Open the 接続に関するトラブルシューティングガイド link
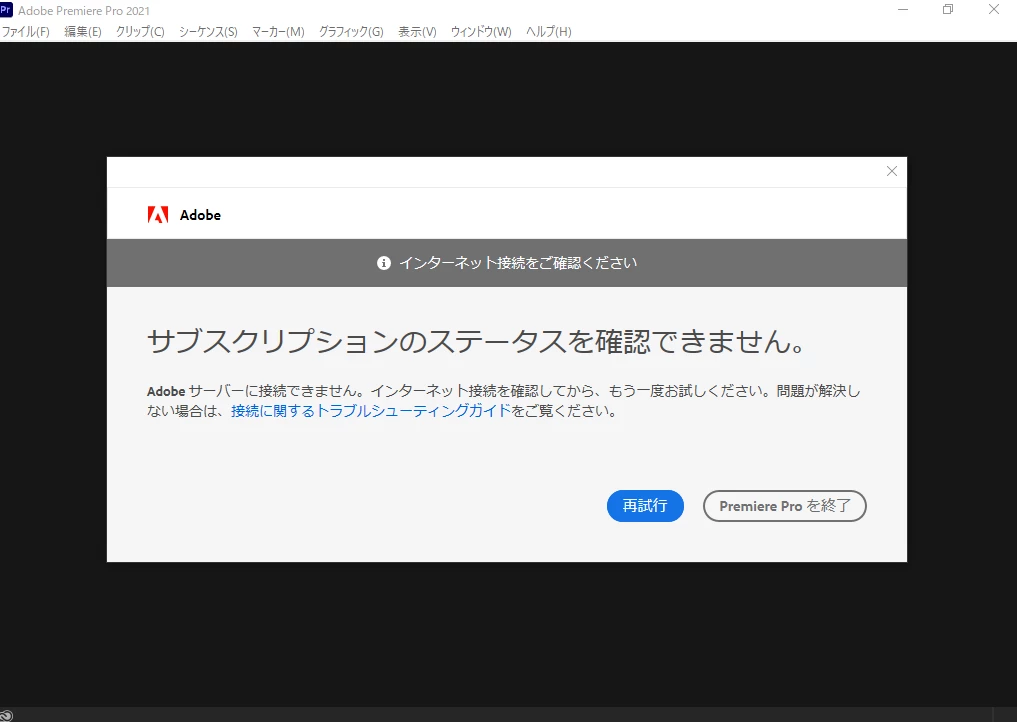This screenshot has height=722, width=1017. 371,411
